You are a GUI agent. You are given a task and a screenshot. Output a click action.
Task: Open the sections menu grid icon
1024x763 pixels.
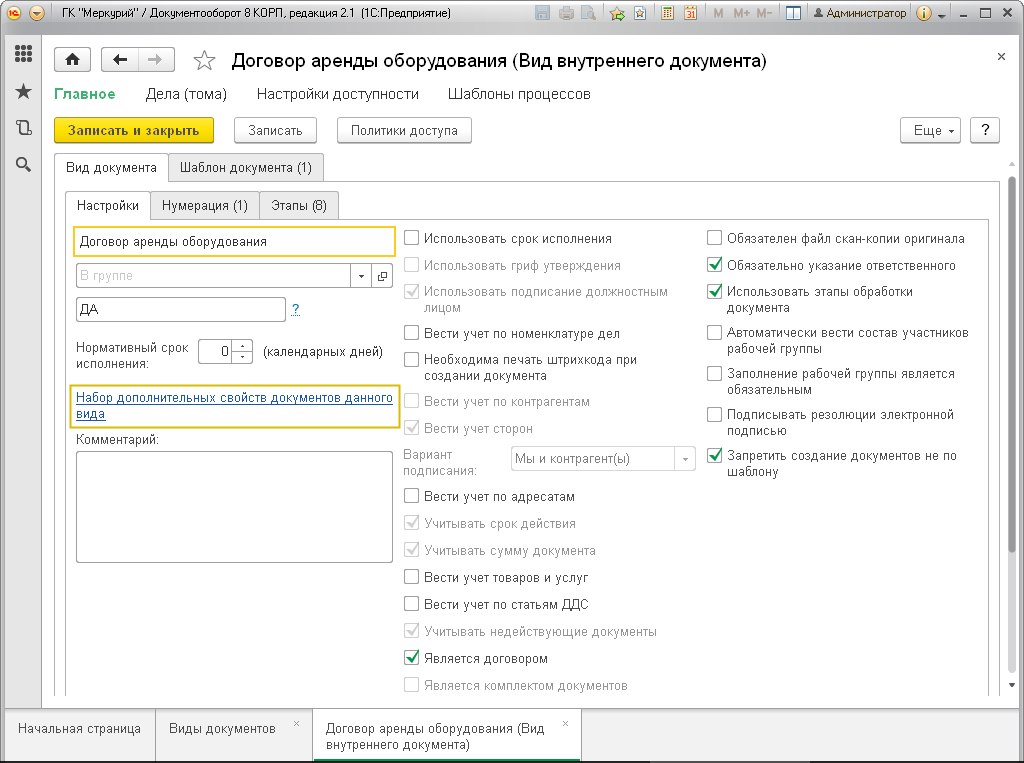(x=24, y=54)
